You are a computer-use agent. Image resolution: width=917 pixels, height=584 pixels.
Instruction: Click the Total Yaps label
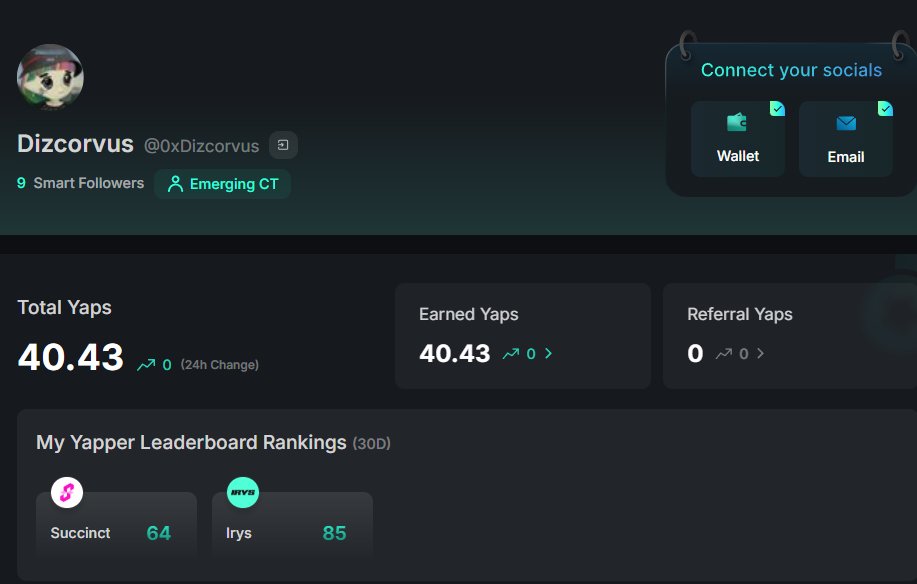[64, 307]
